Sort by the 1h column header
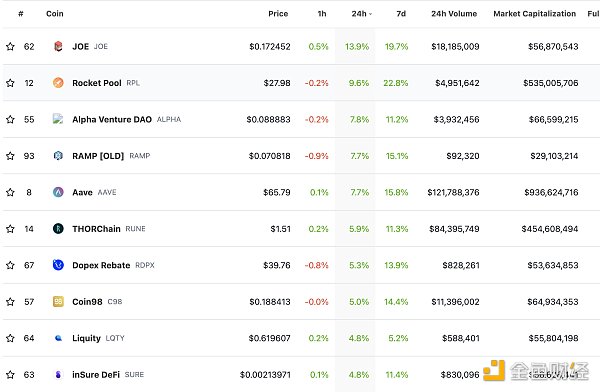The width and height of the screenshot is (600, 392). 322,14
